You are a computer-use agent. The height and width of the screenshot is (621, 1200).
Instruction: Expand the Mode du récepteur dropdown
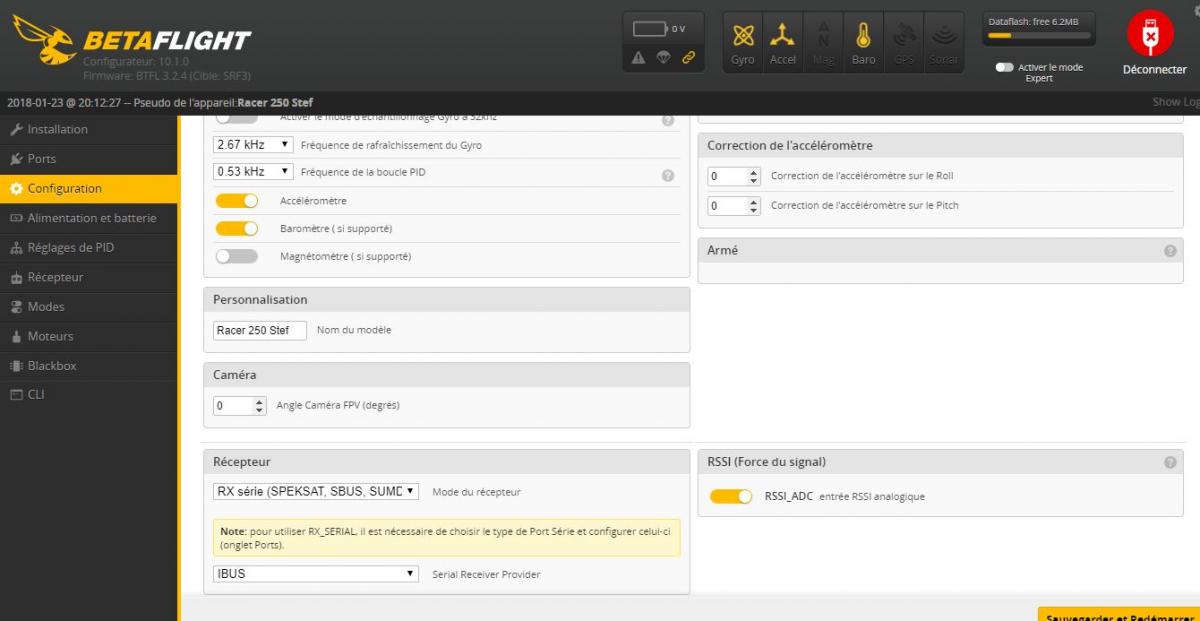tap(316, 492)
